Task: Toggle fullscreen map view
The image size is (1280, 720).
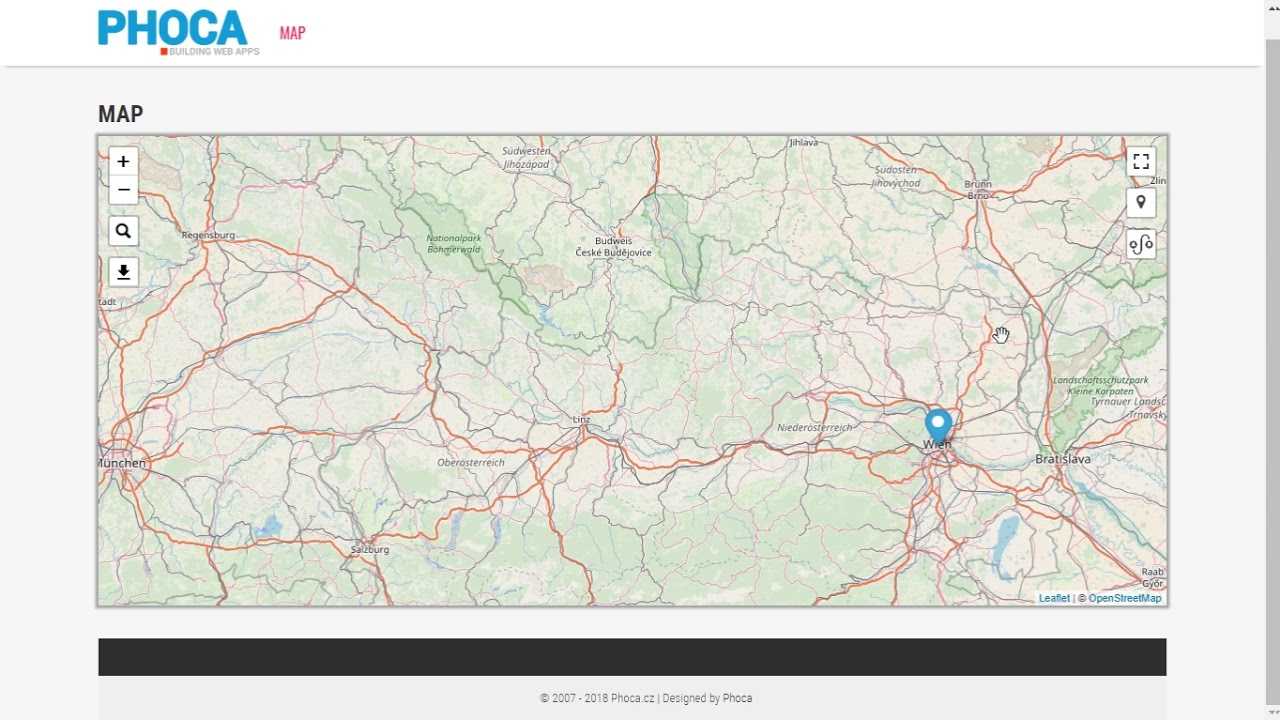Action: click(1141, 162)
